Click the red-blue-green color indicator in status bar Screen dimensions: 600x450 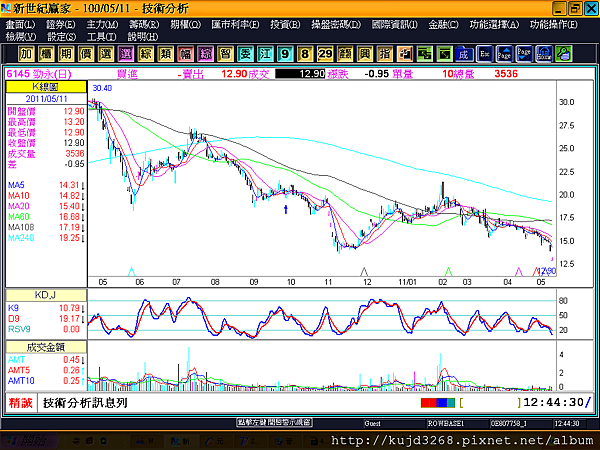pyautogui.click(x=438, y=403)
